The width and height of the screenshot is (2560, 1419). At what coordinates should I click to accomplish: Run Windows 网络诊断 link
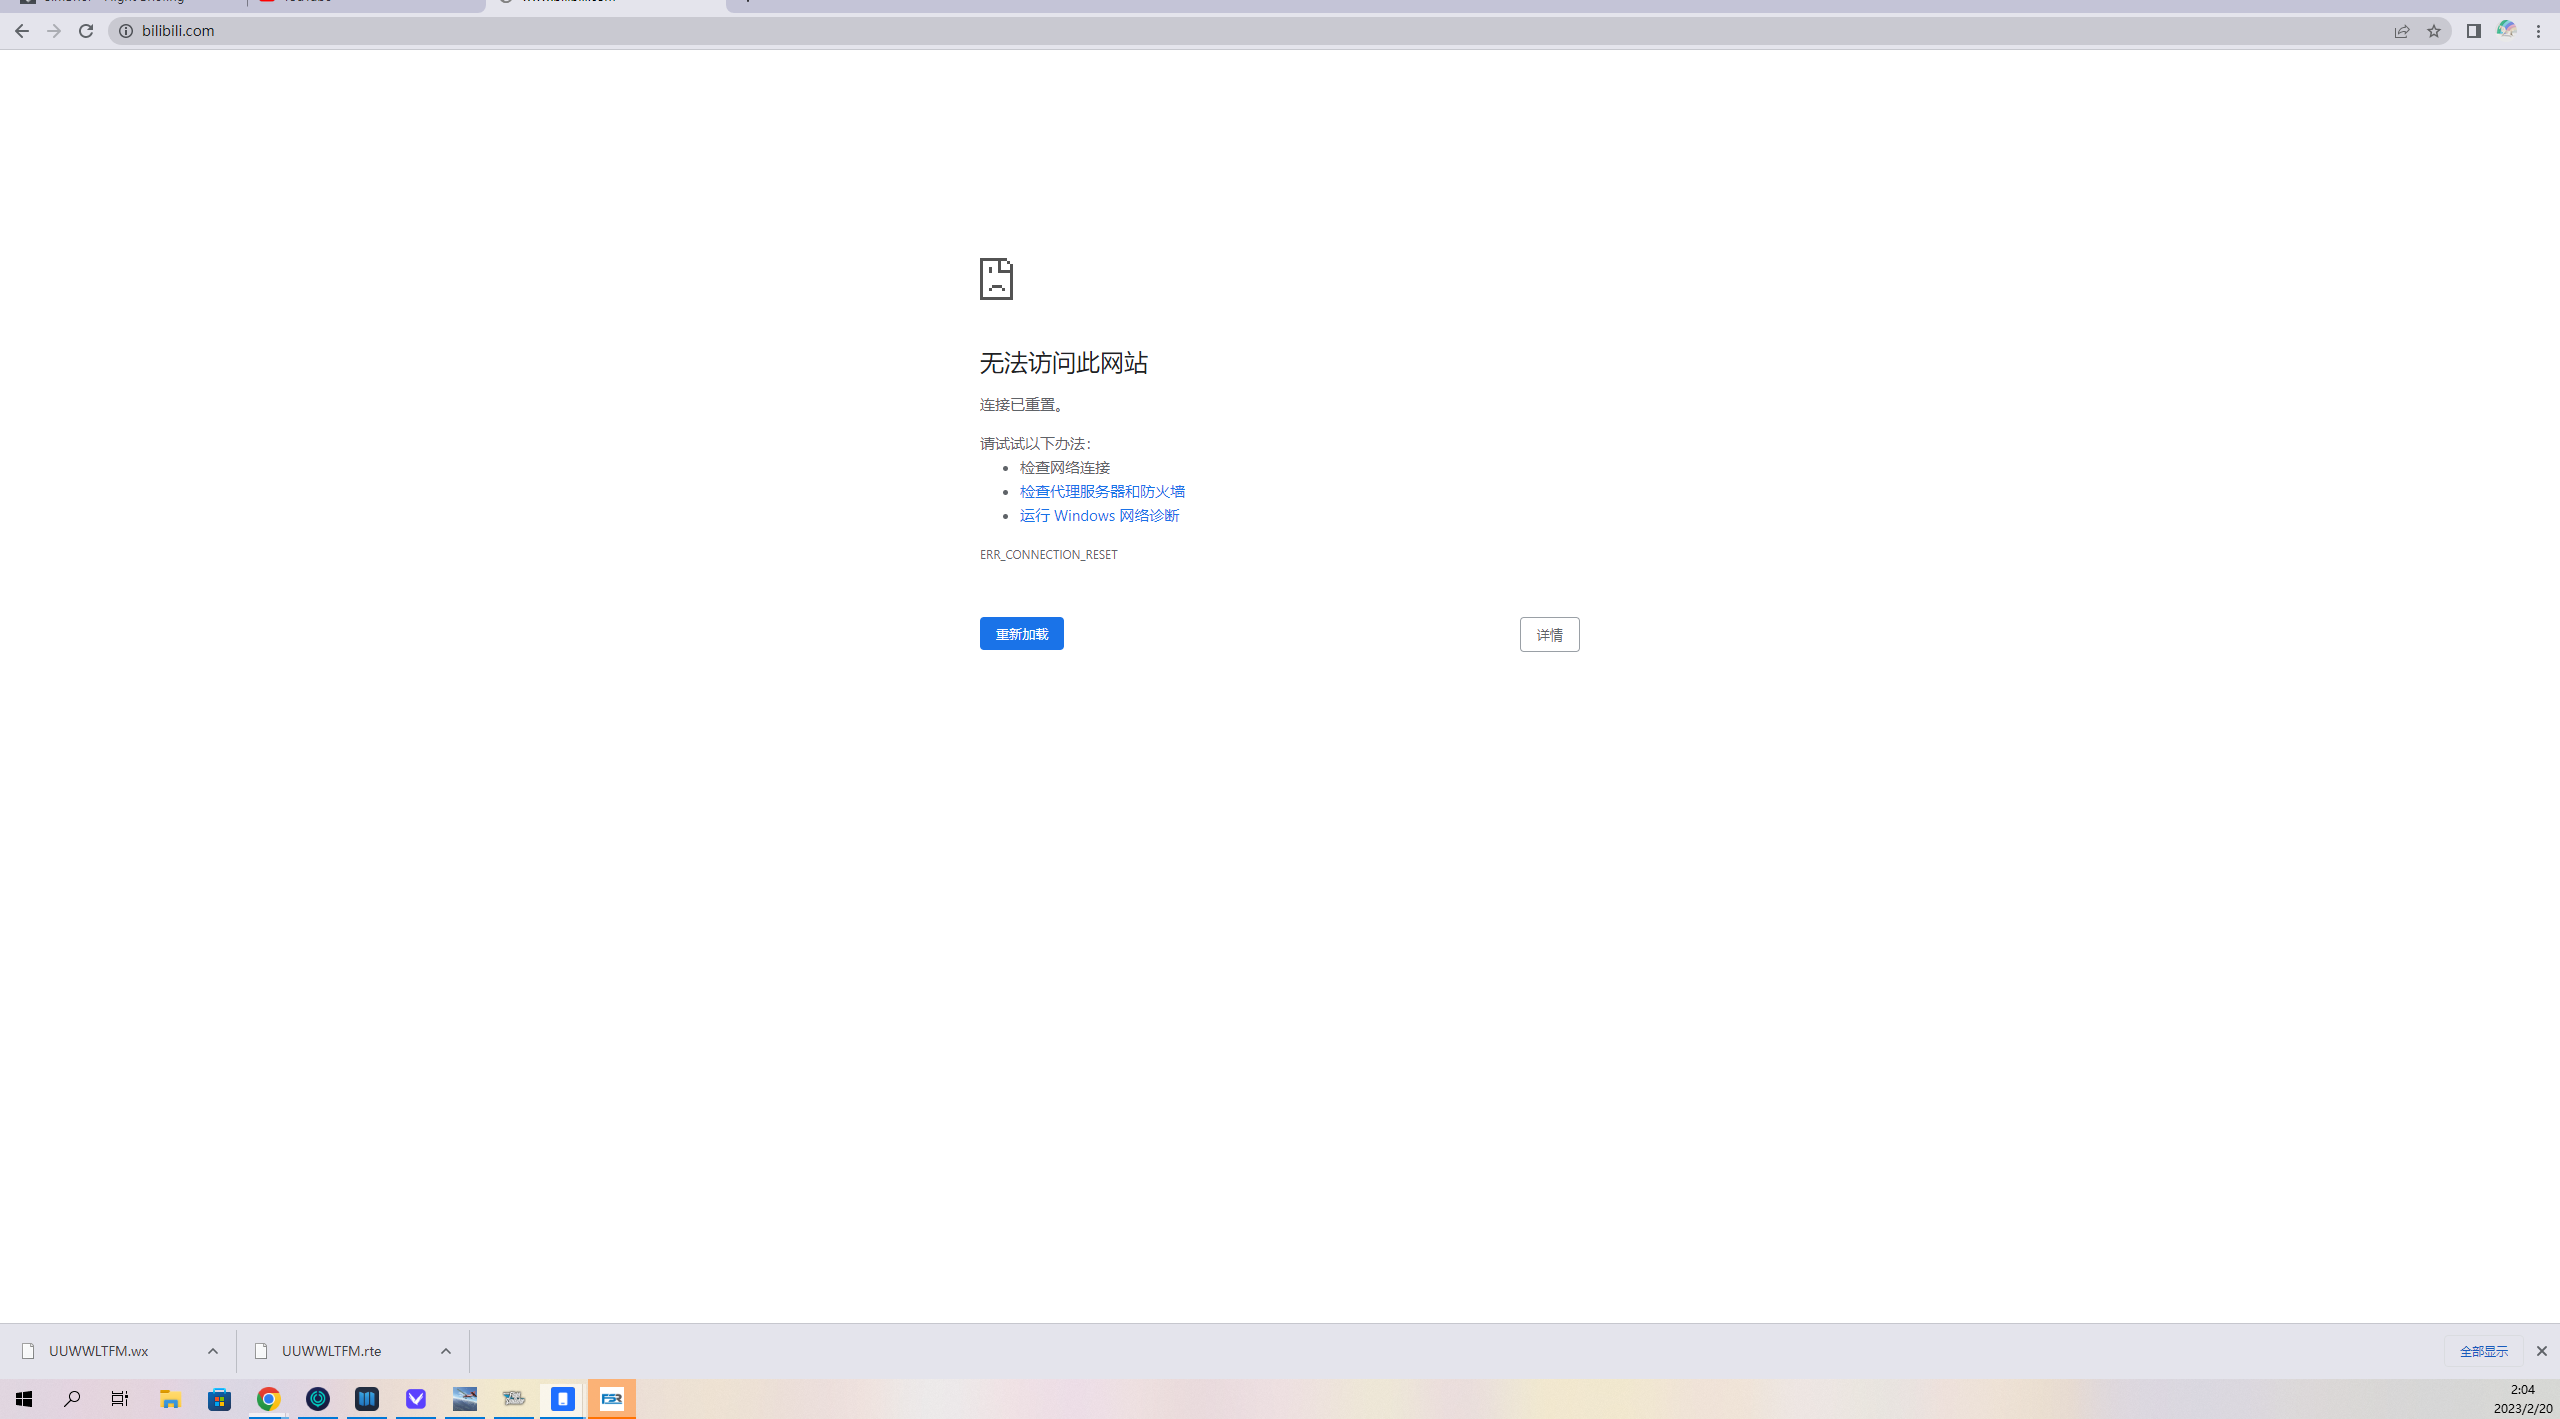tap(1099, 515)
